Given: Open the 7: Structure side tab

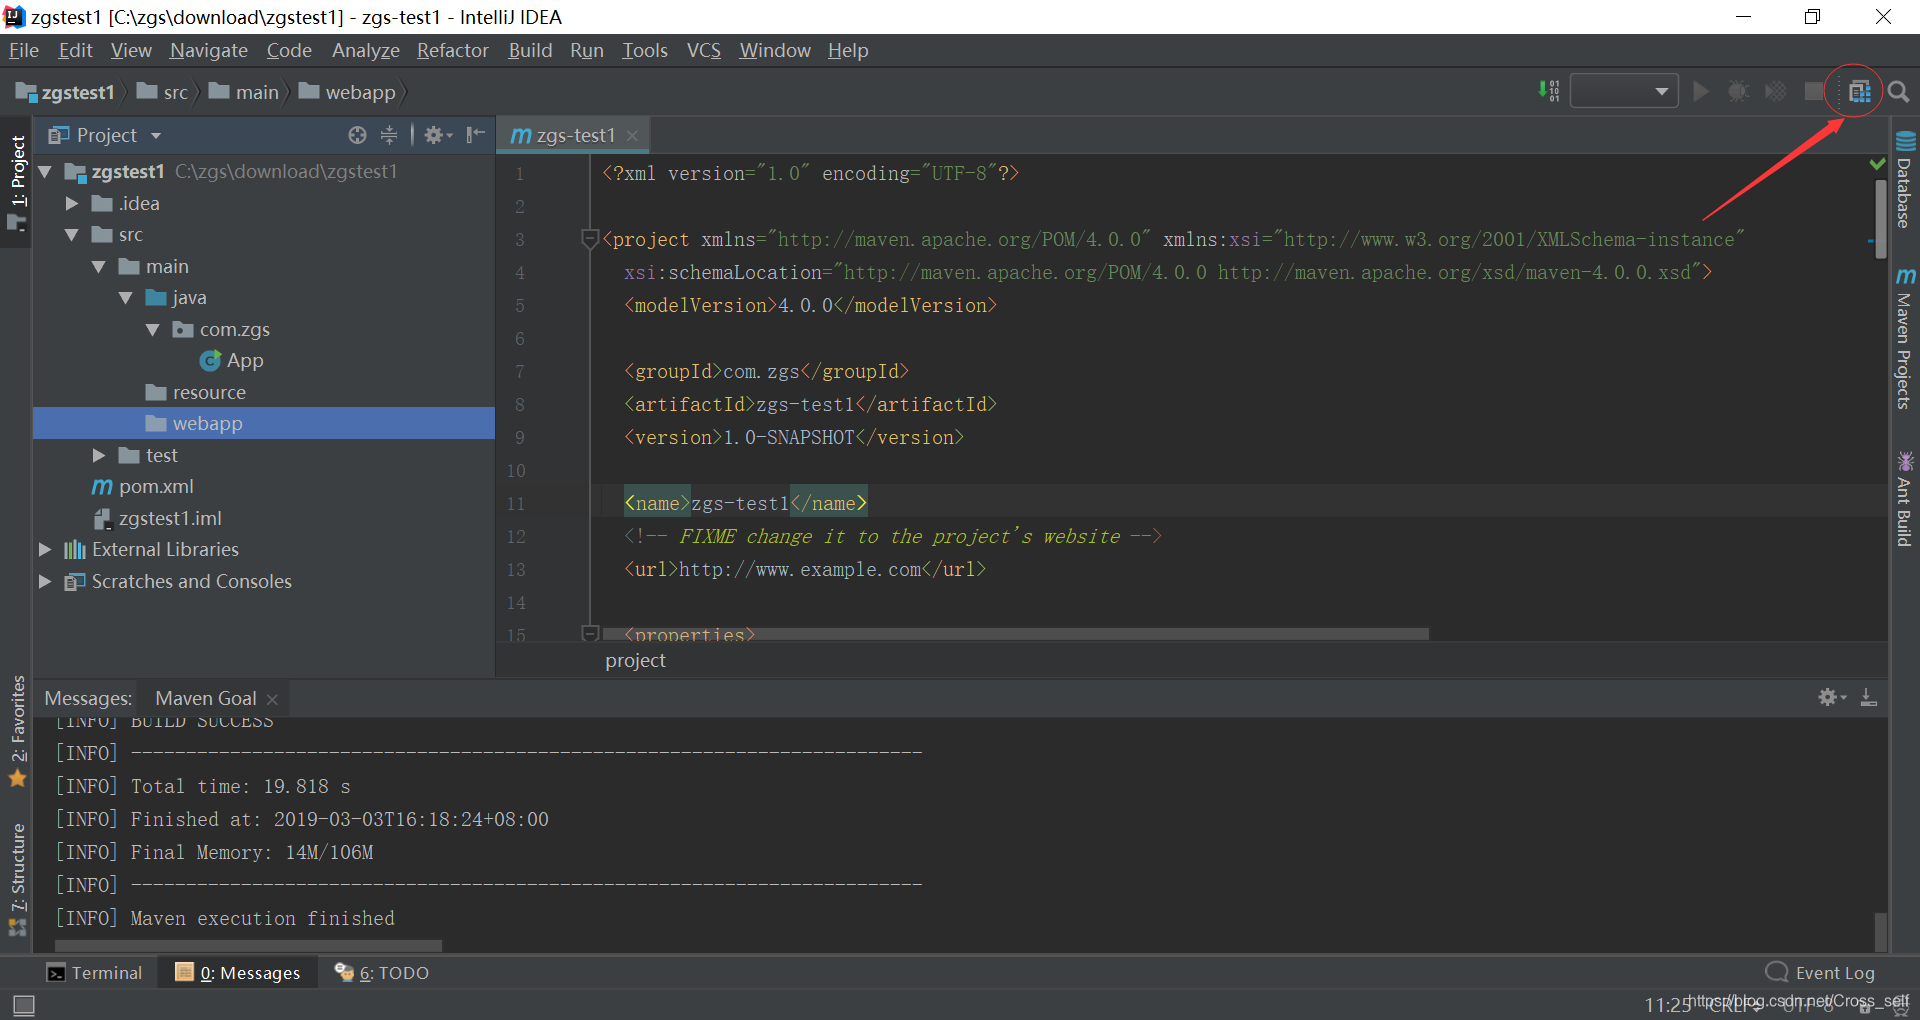Looking at the screenshot, I should pos(17,878).
